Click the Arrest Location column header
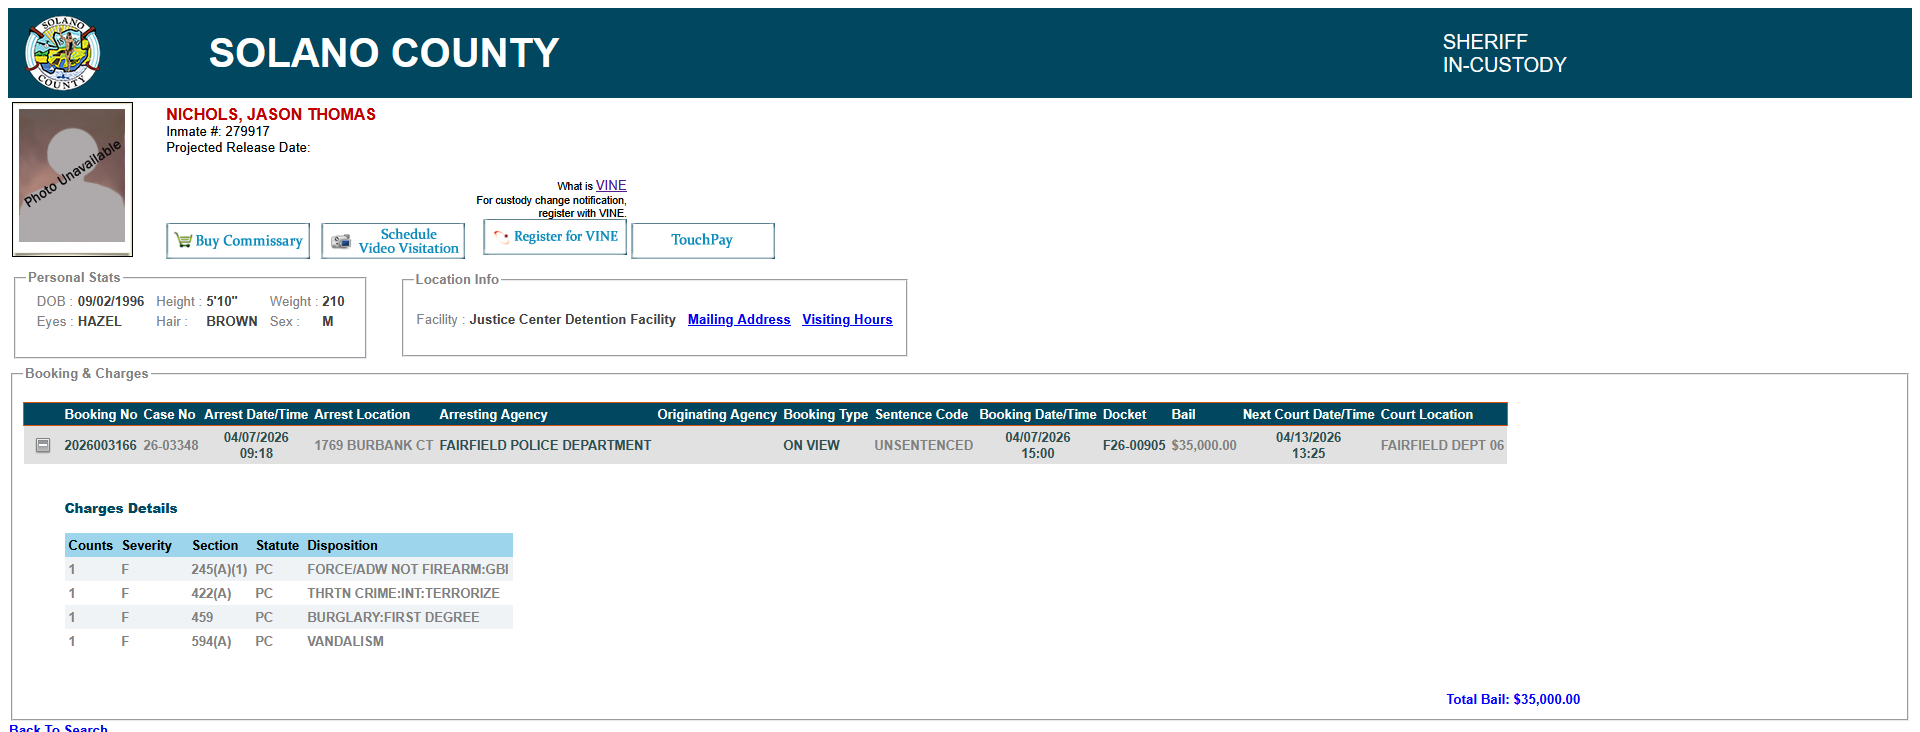Viewport: 1920px width, 732px height. [362, 415]
